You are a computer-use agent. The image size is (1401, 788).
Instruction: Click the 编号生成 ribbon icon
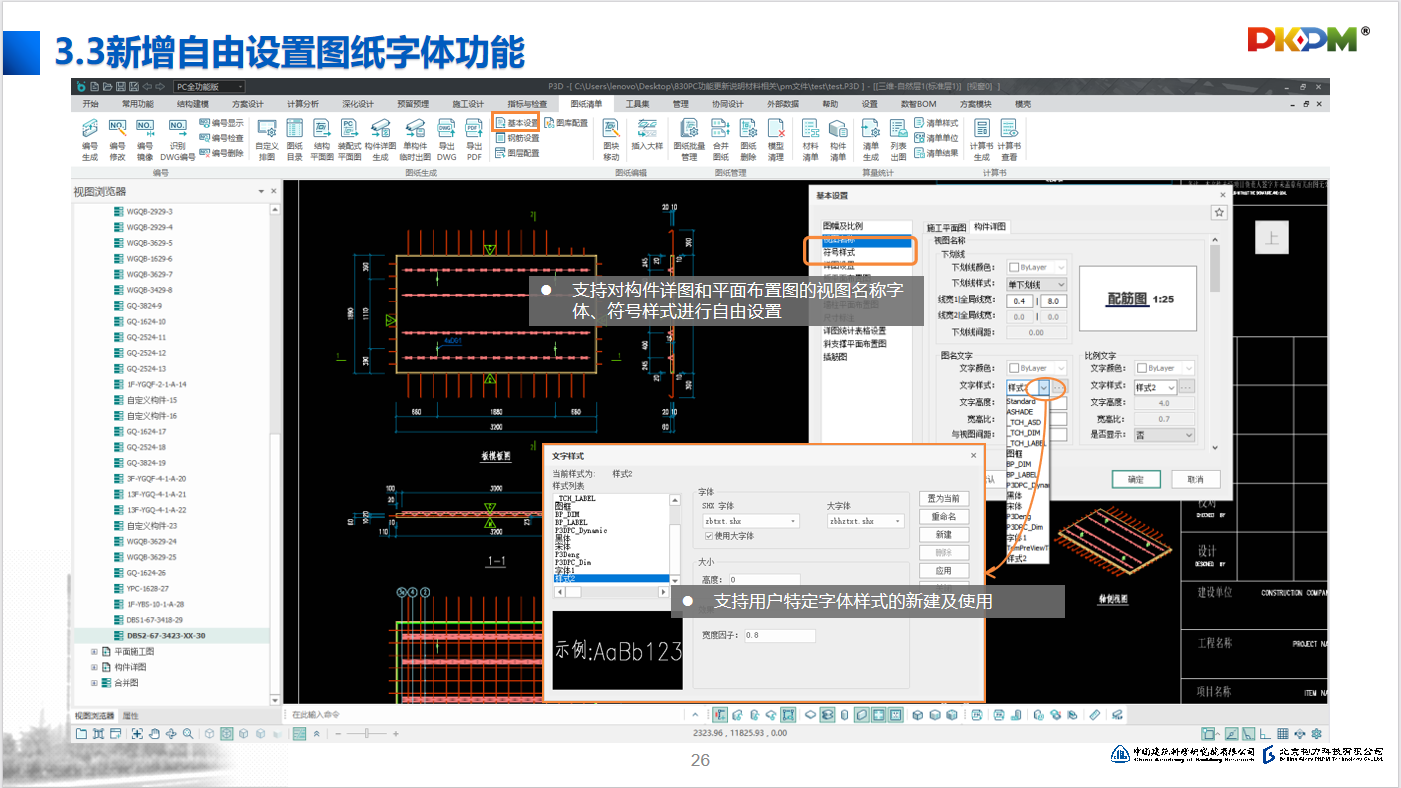(x=90, y=139)
